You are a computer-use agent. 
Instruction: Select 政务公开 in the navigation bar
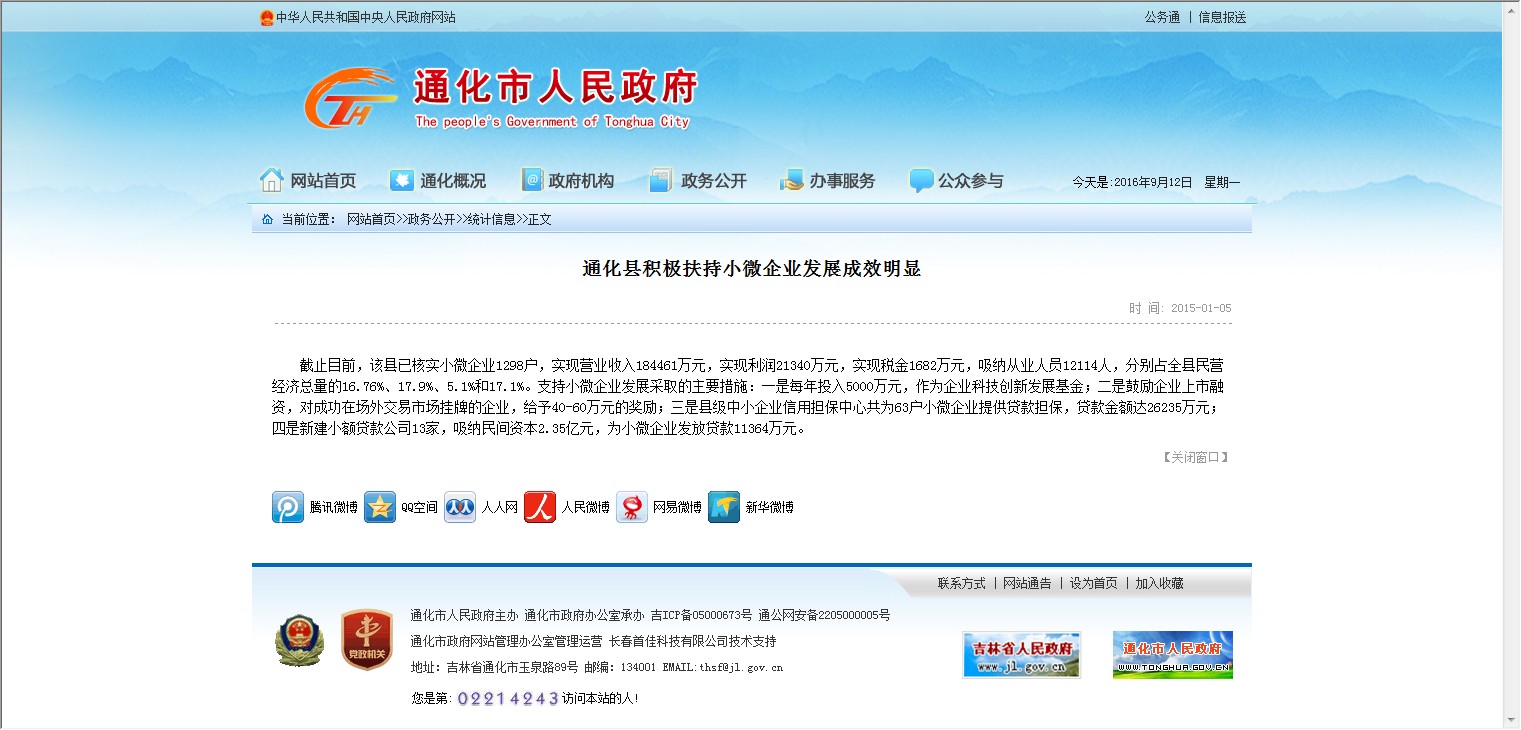pos(698,181)
